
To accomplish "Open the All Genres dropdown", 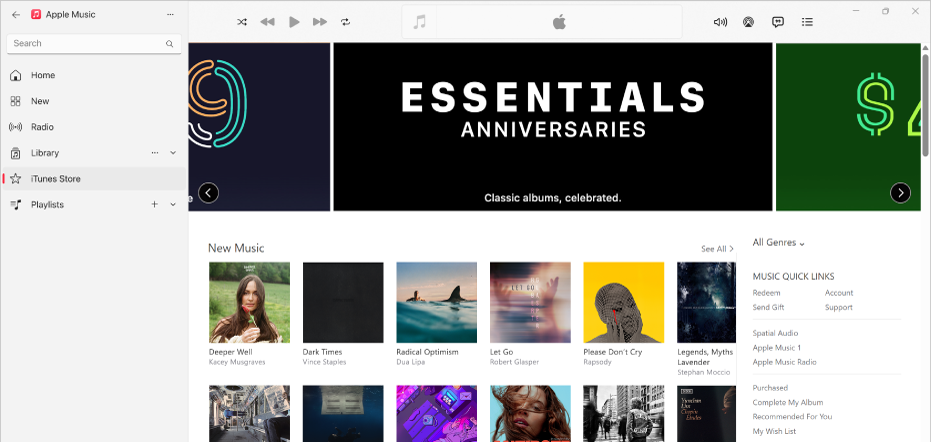I will 779,242.
